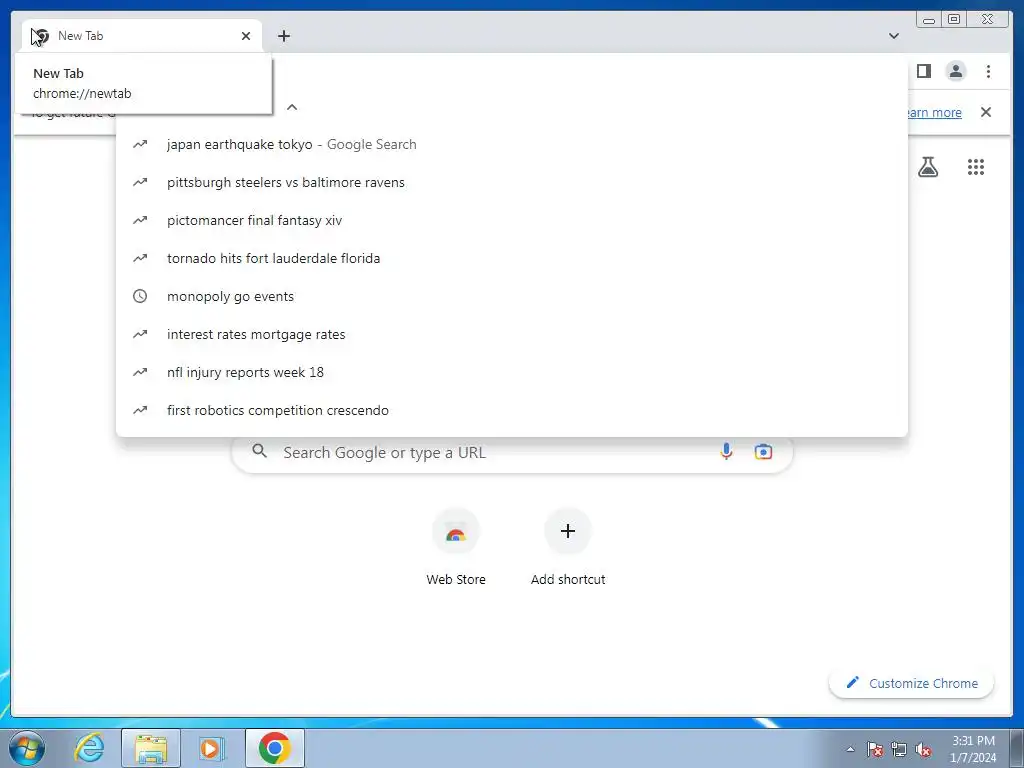
Task: Dismiss the info bar with X
Action: coord(985,112)
